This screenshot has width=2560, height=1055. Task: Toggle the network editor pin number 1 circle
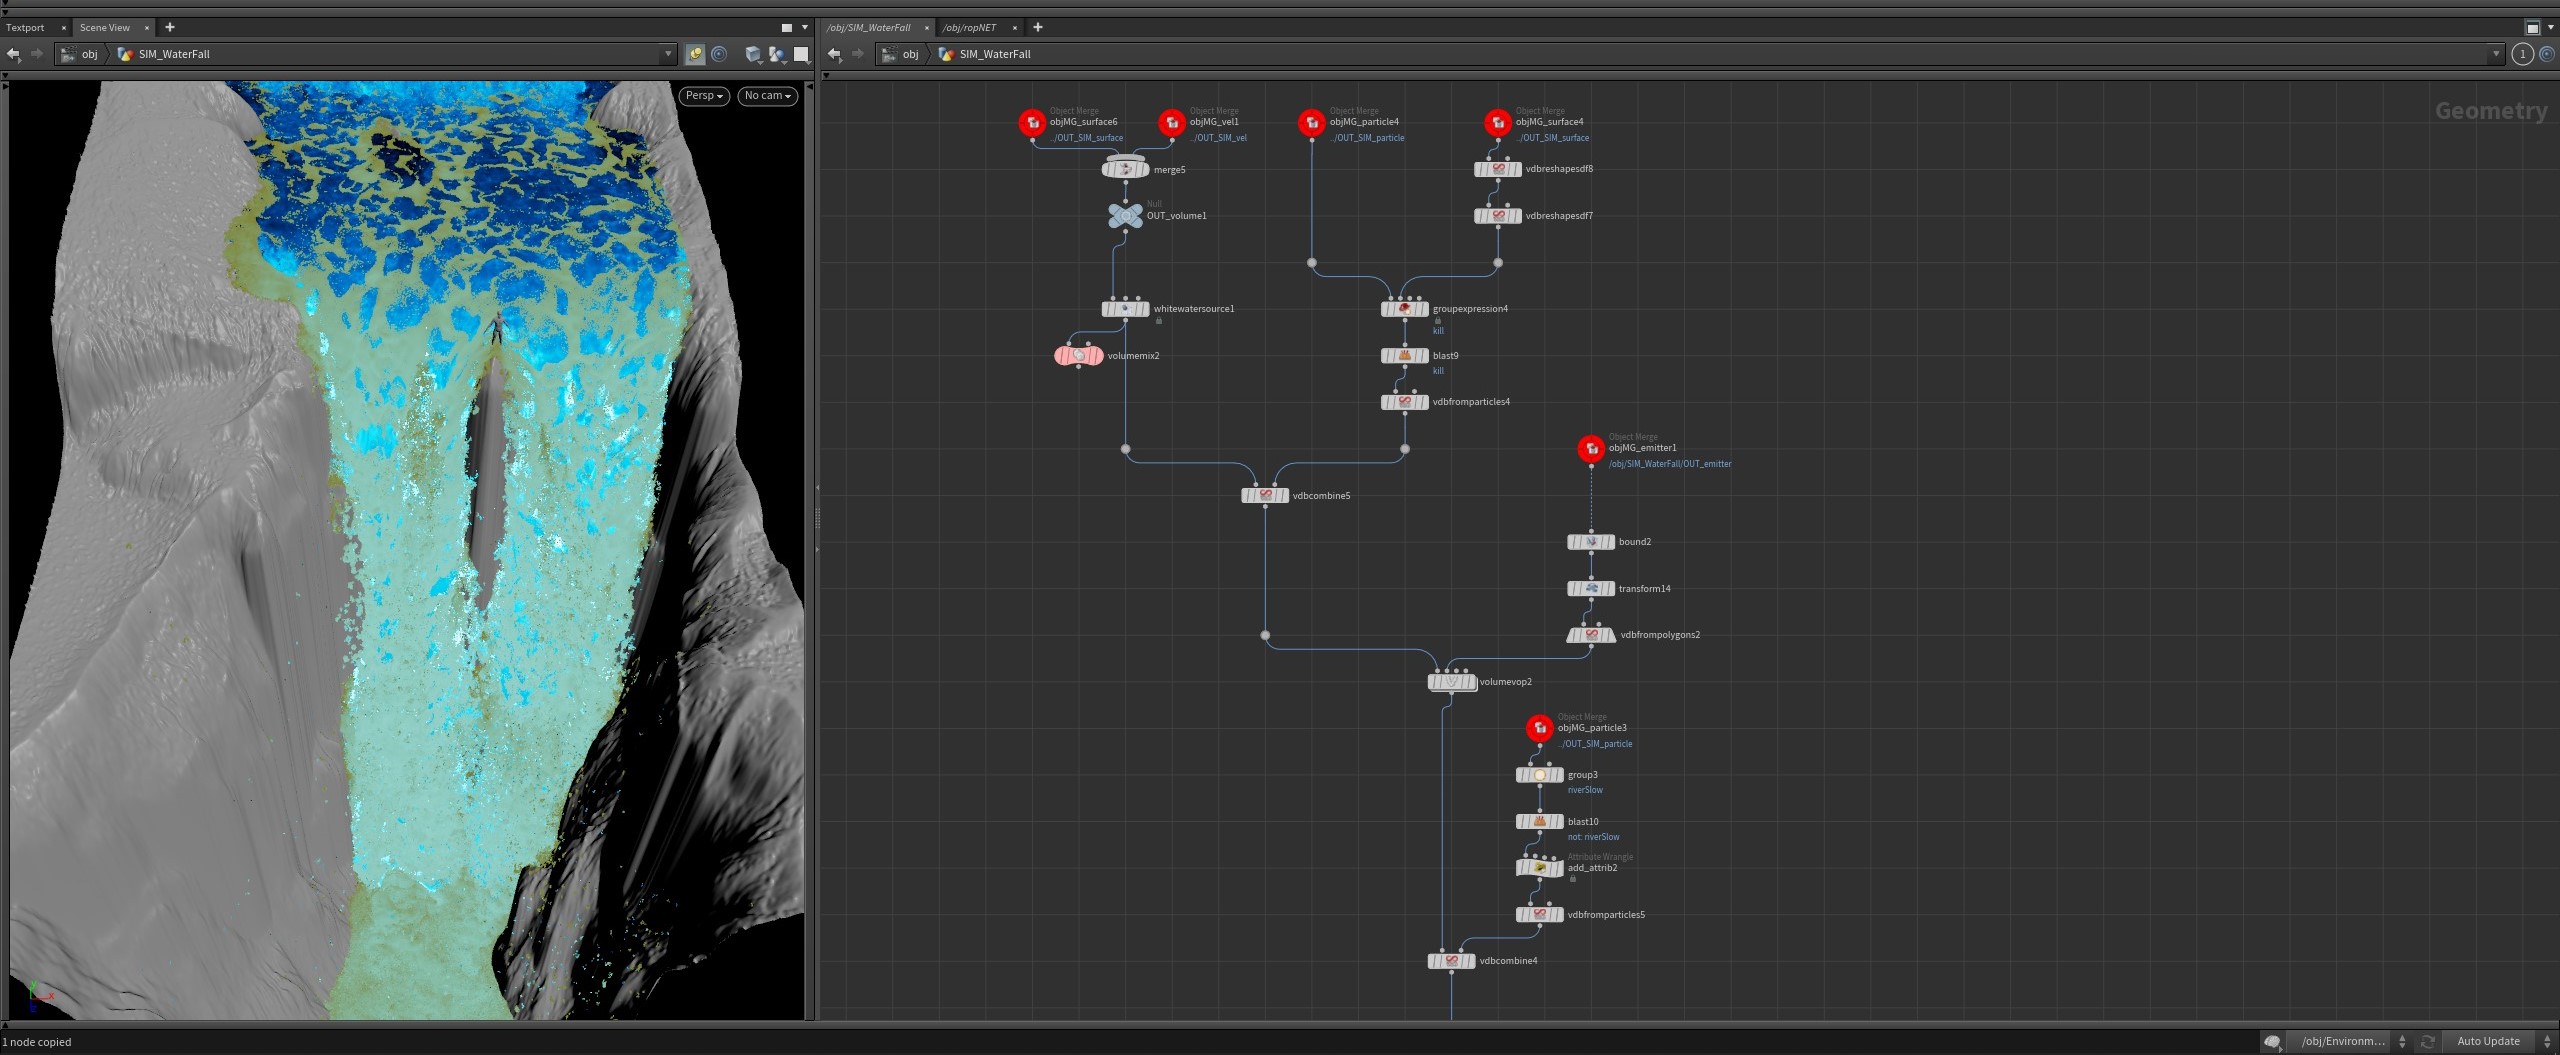tap(2522, 54)
